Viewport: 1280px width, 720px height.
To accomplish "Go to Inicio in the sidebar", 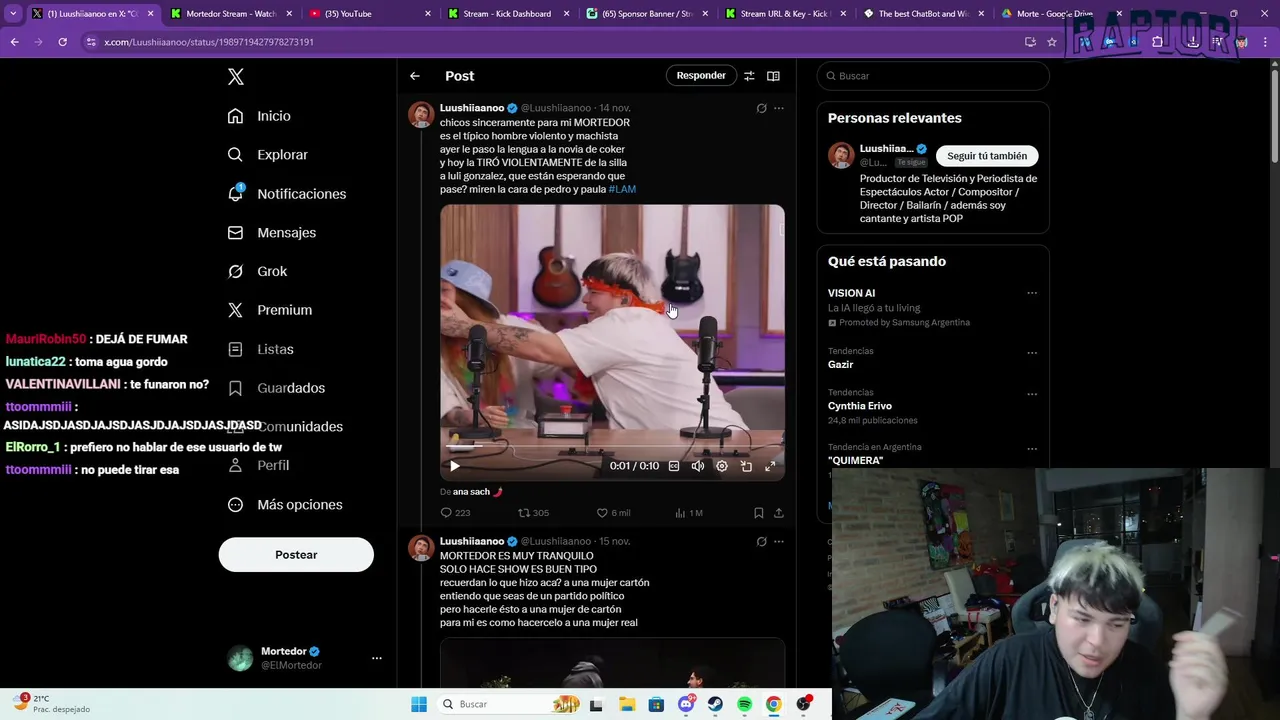I will (x=259, y=116).
